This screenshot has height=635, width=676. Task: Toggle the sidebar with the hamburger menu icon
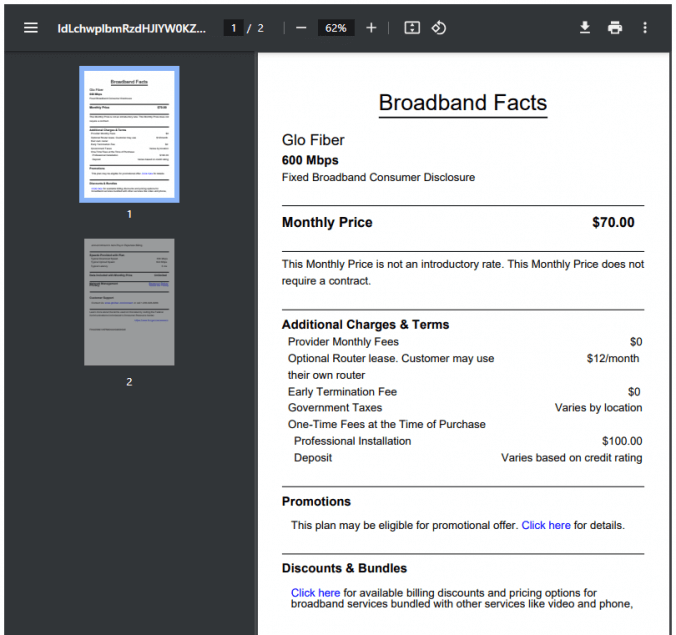tap(31, 28)
